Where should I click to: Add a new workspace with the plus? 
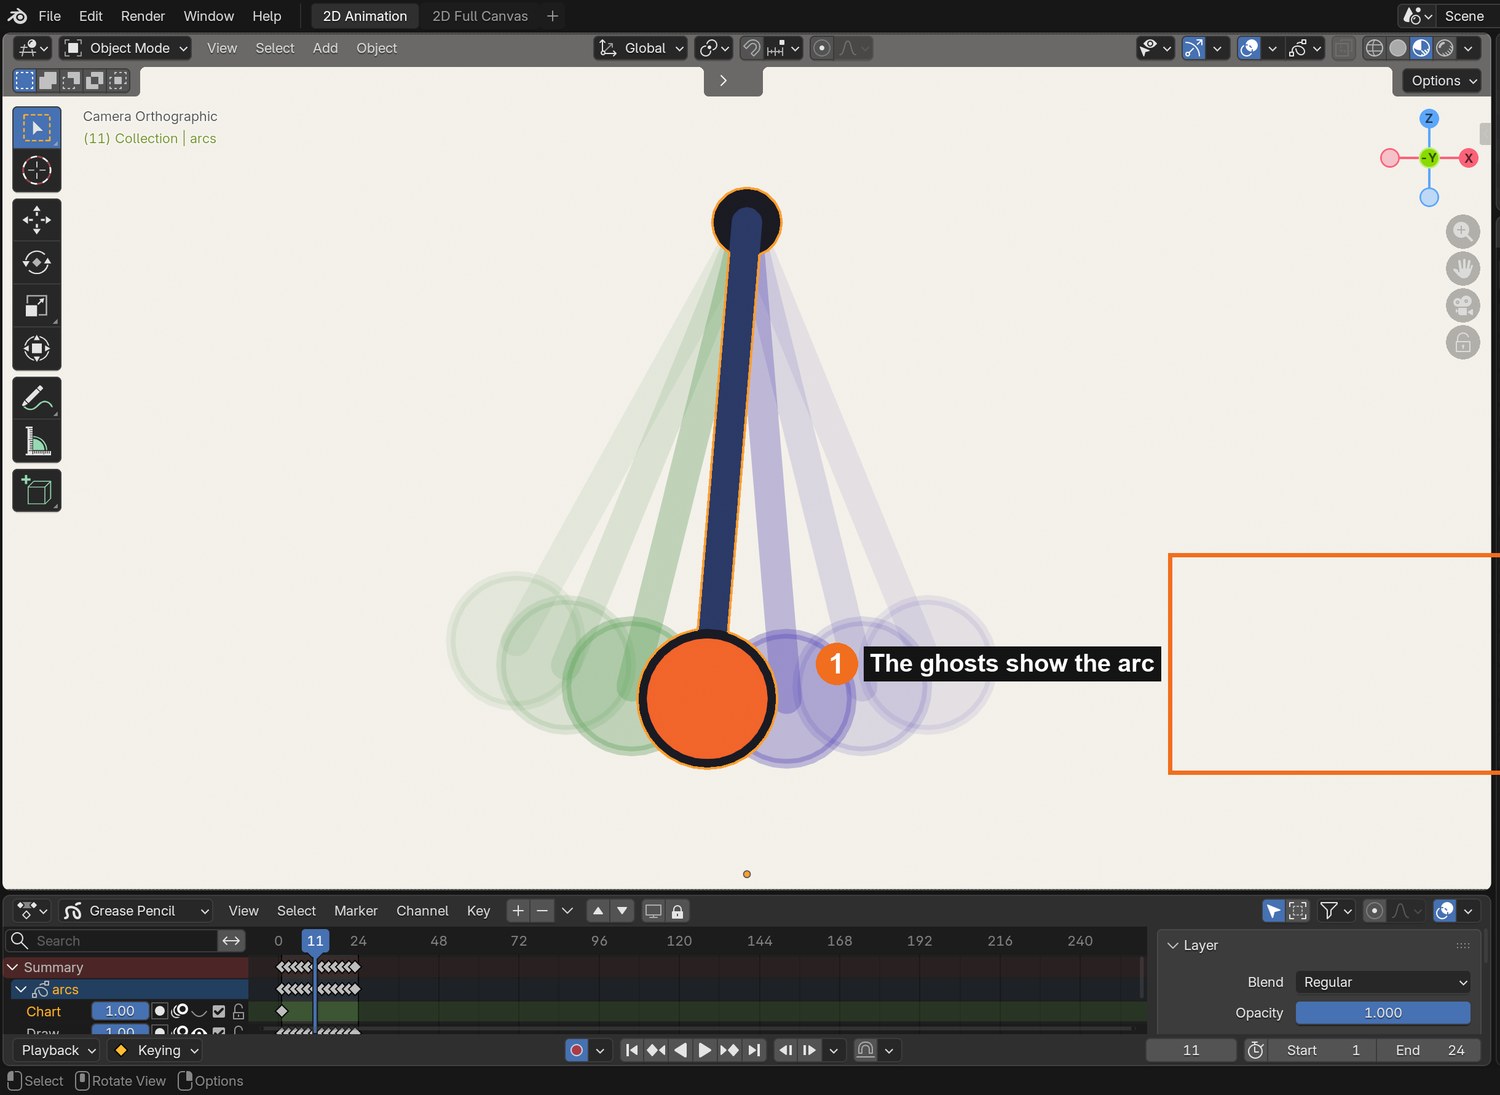click(x=552, y=16)
